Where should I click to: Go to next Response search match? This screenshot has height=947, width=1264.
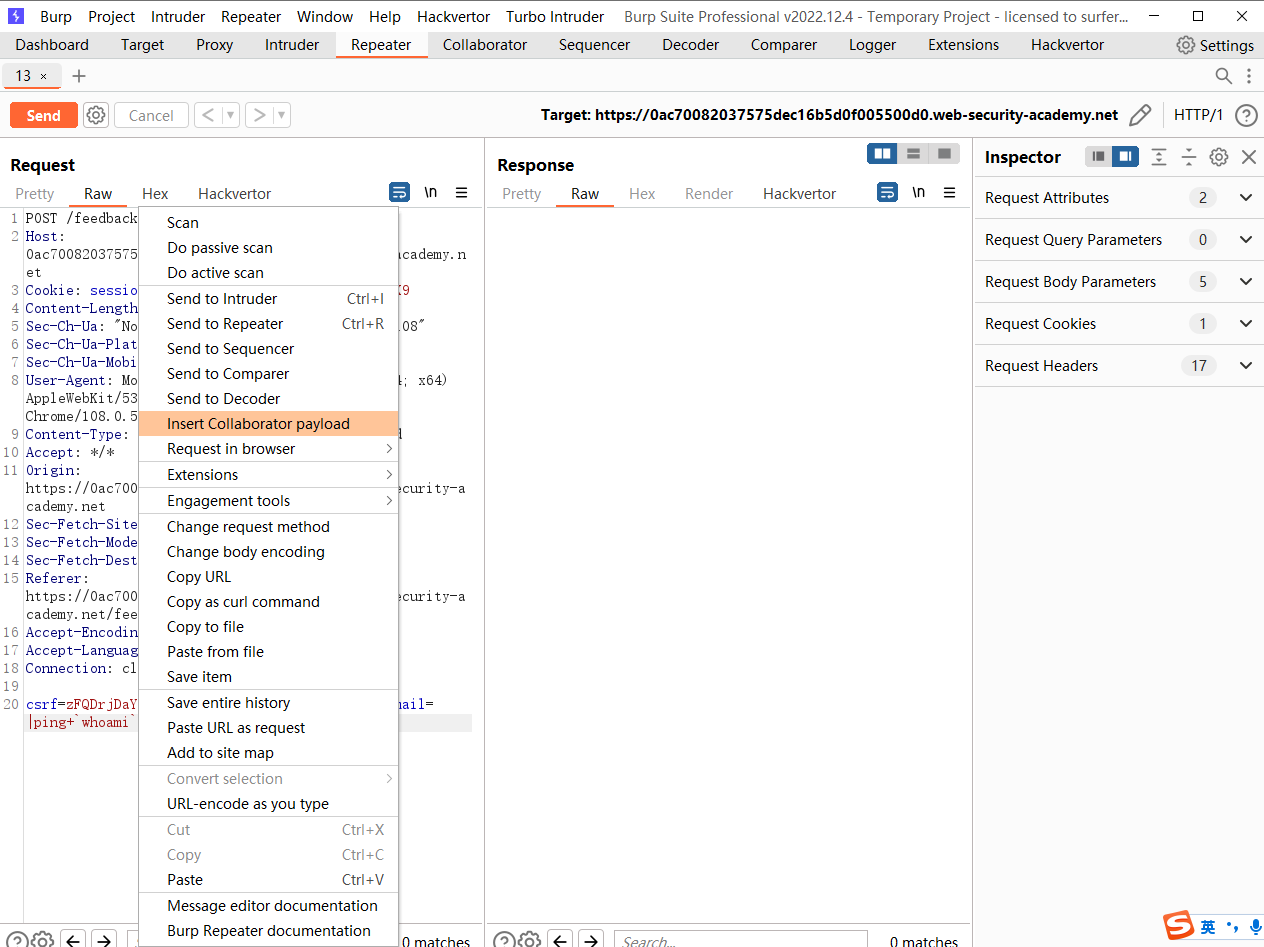591,940
